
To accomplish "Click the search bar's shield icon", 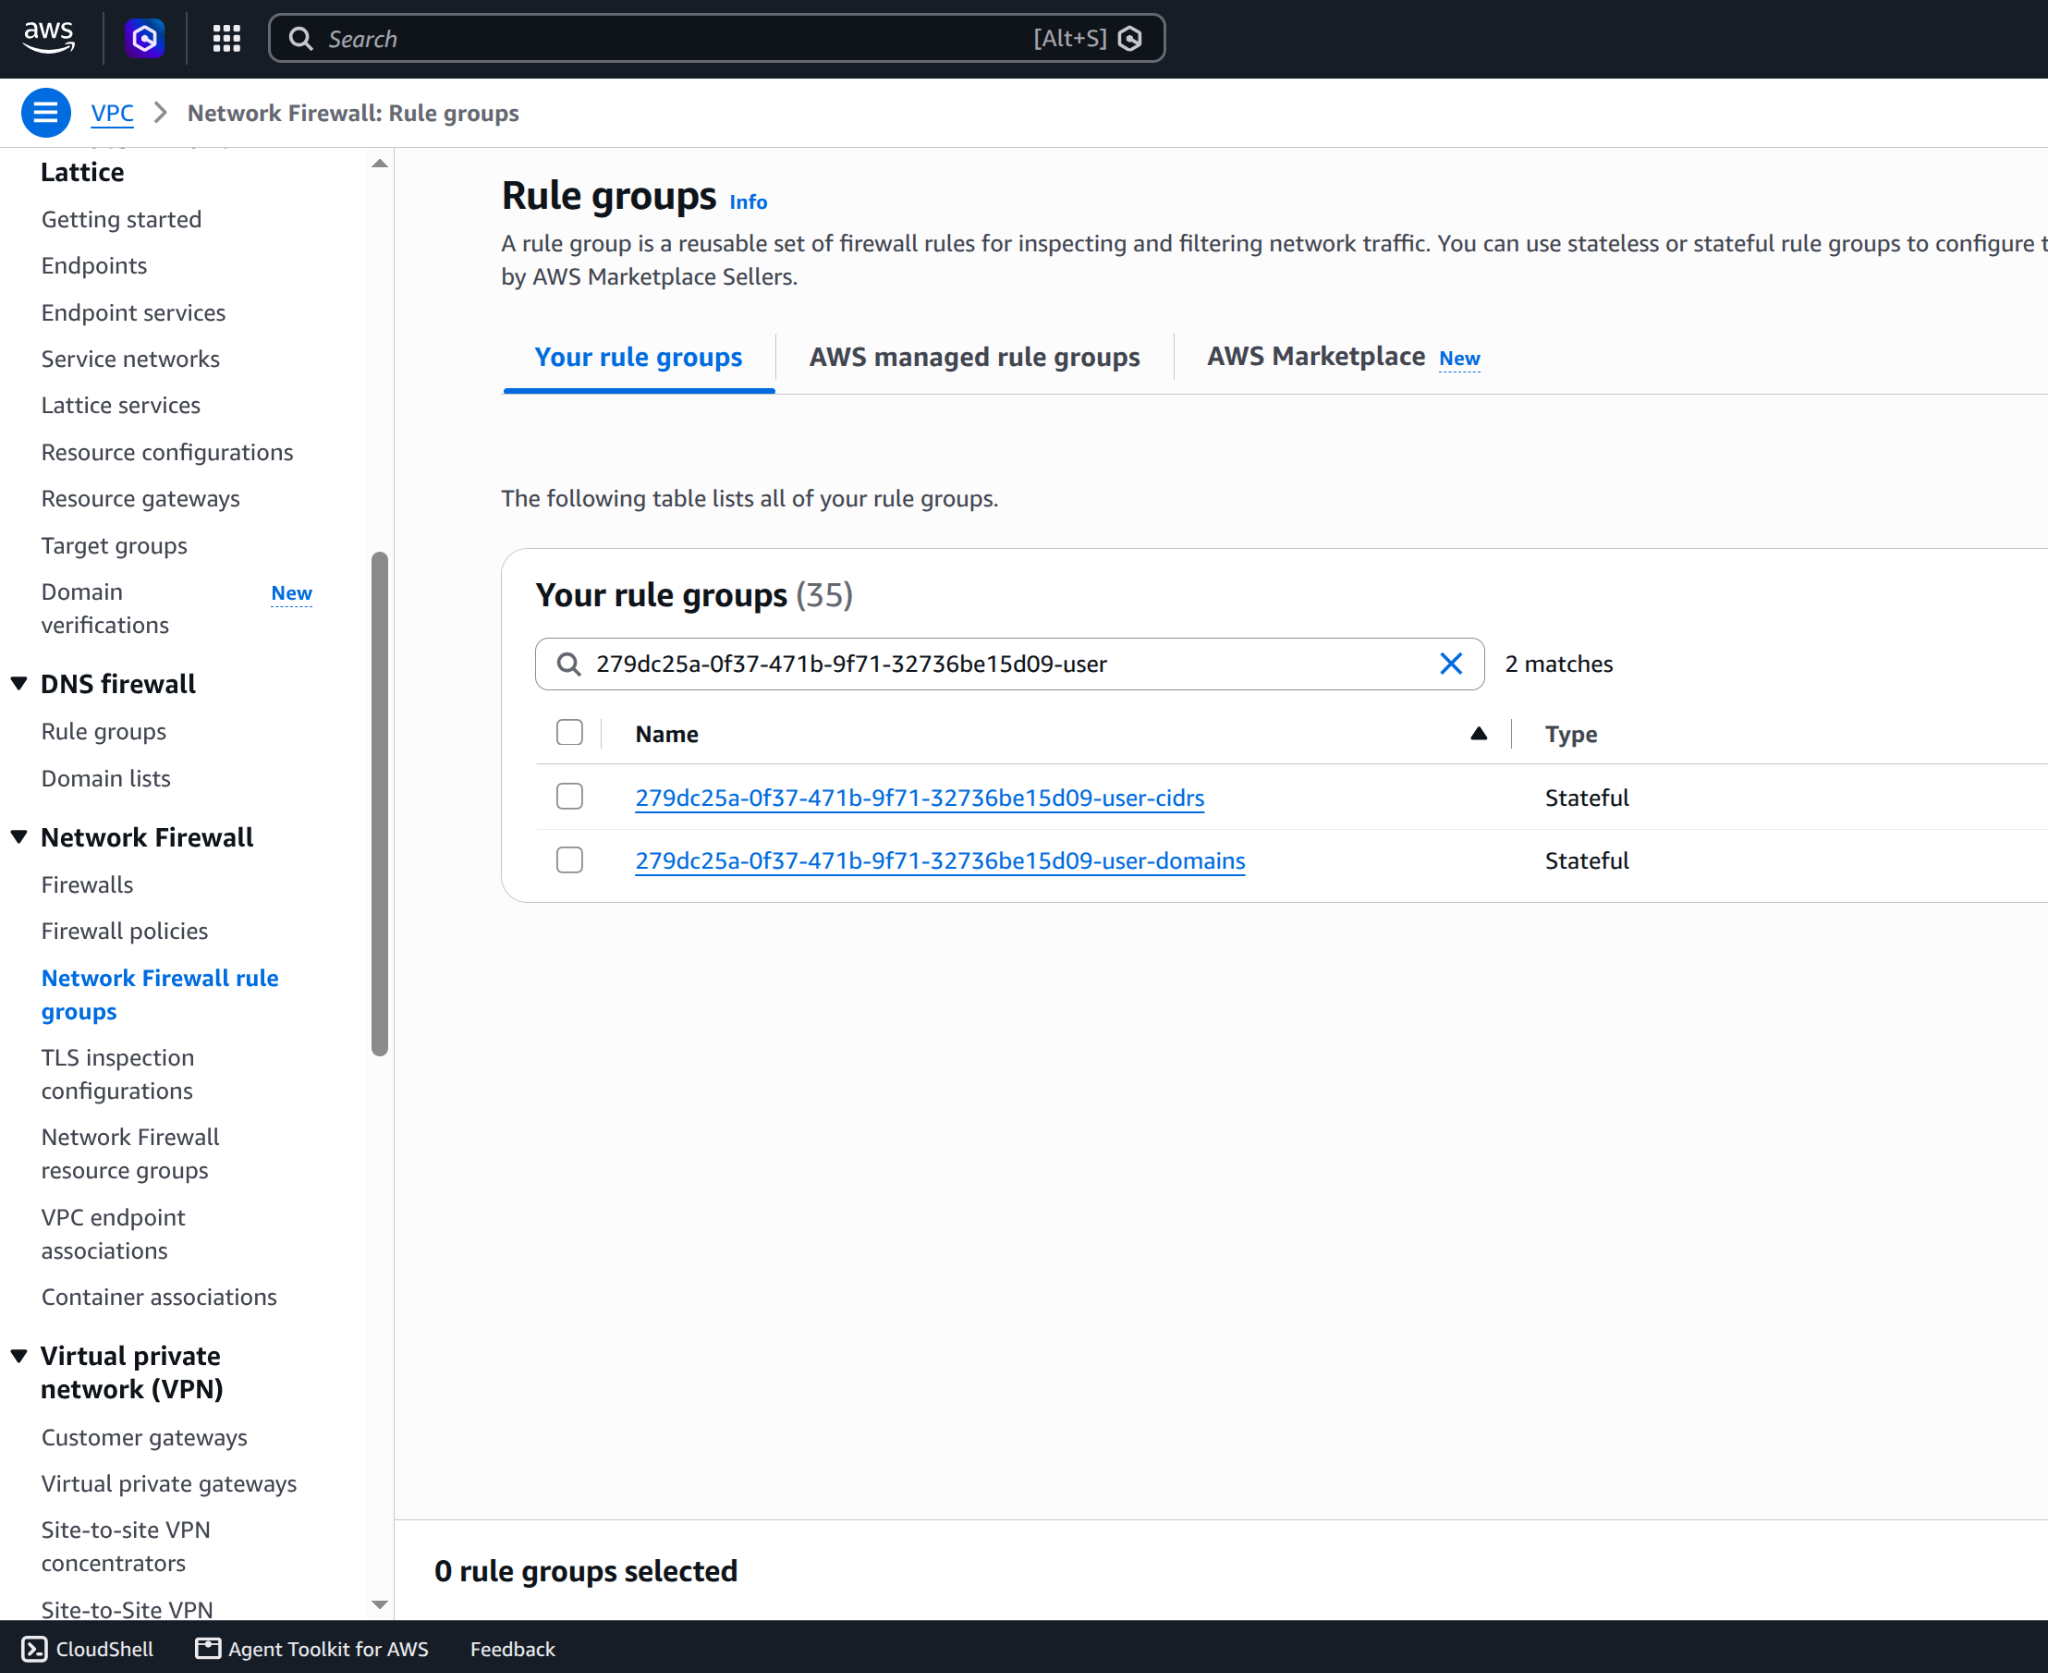I will point(1130,39).
